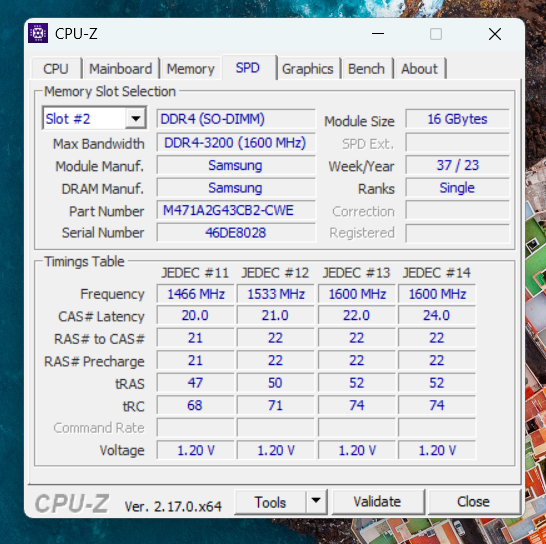Screen dimensions: 546x544
Task: Click the DDR4 (SO-DIMM) memory type field
Action: 236,119
